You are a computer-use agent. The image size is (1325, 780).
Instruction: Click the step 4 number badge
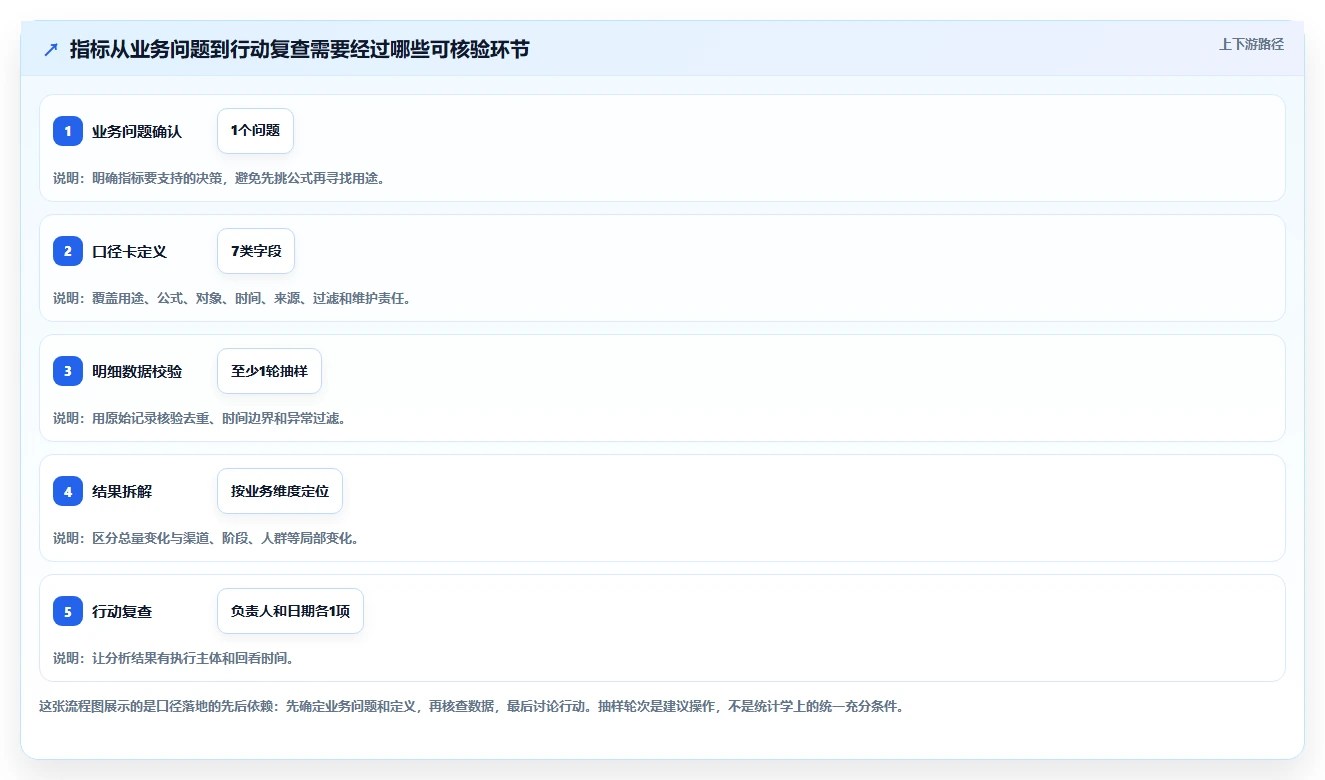coord(68,491)
